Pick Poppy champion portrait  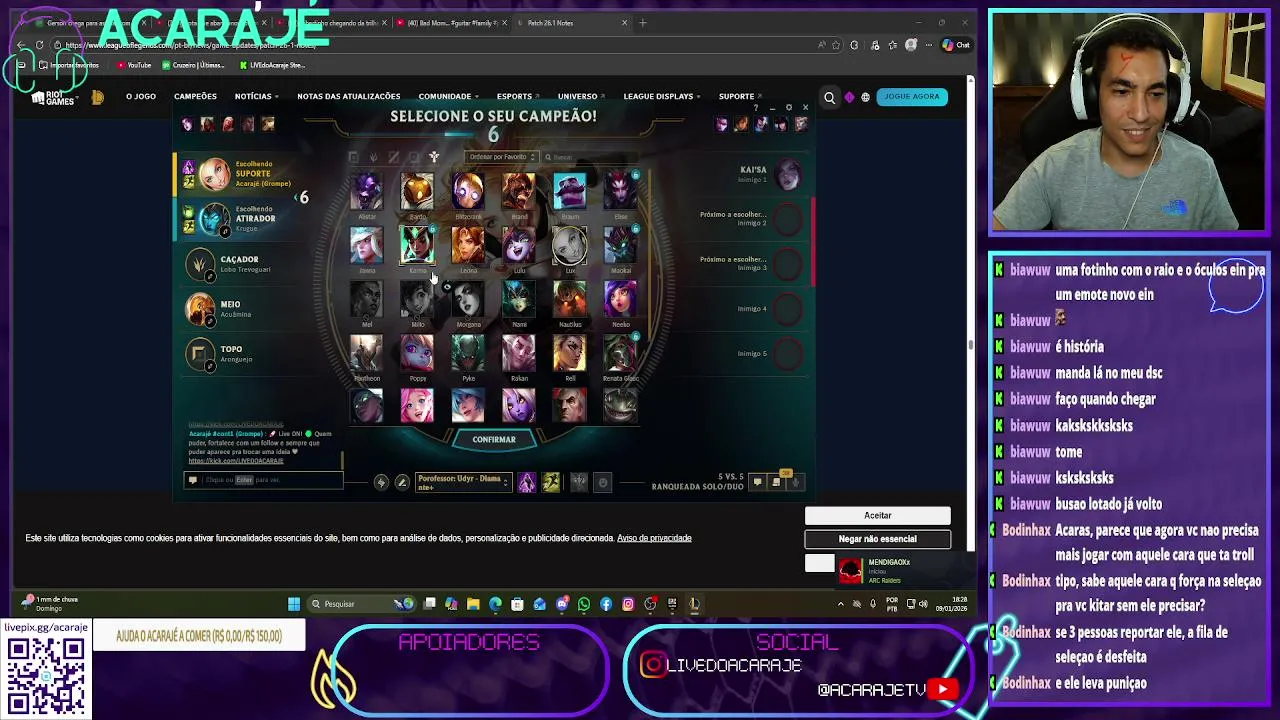[417, 353]
